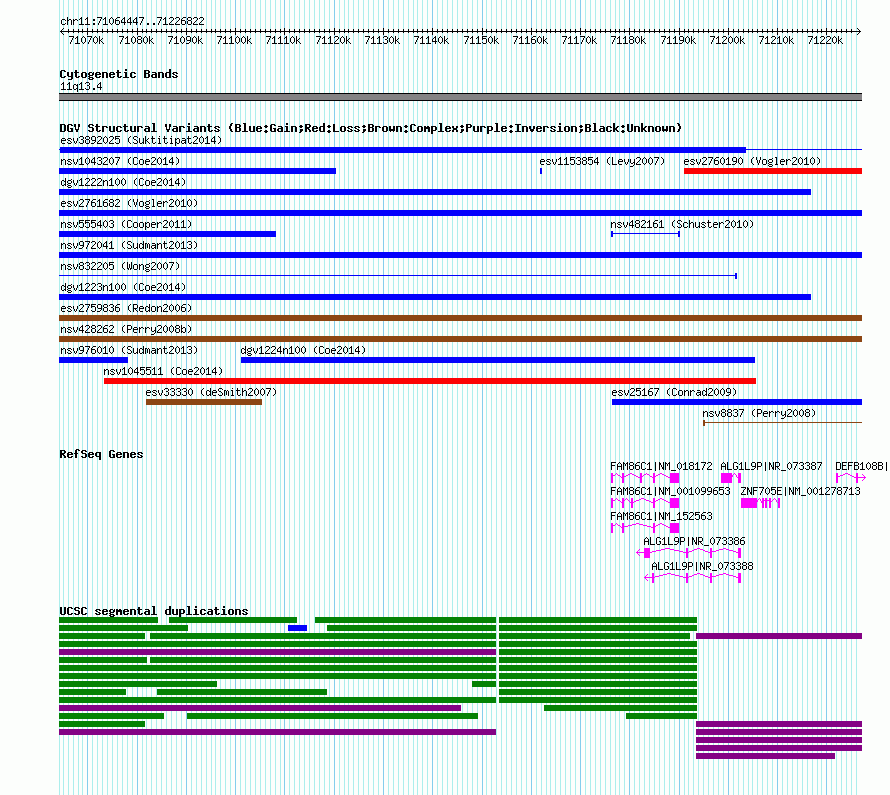Click the 71150k ruler position
The height and width of the screenshot is (795, 890).
pos(481,40)
